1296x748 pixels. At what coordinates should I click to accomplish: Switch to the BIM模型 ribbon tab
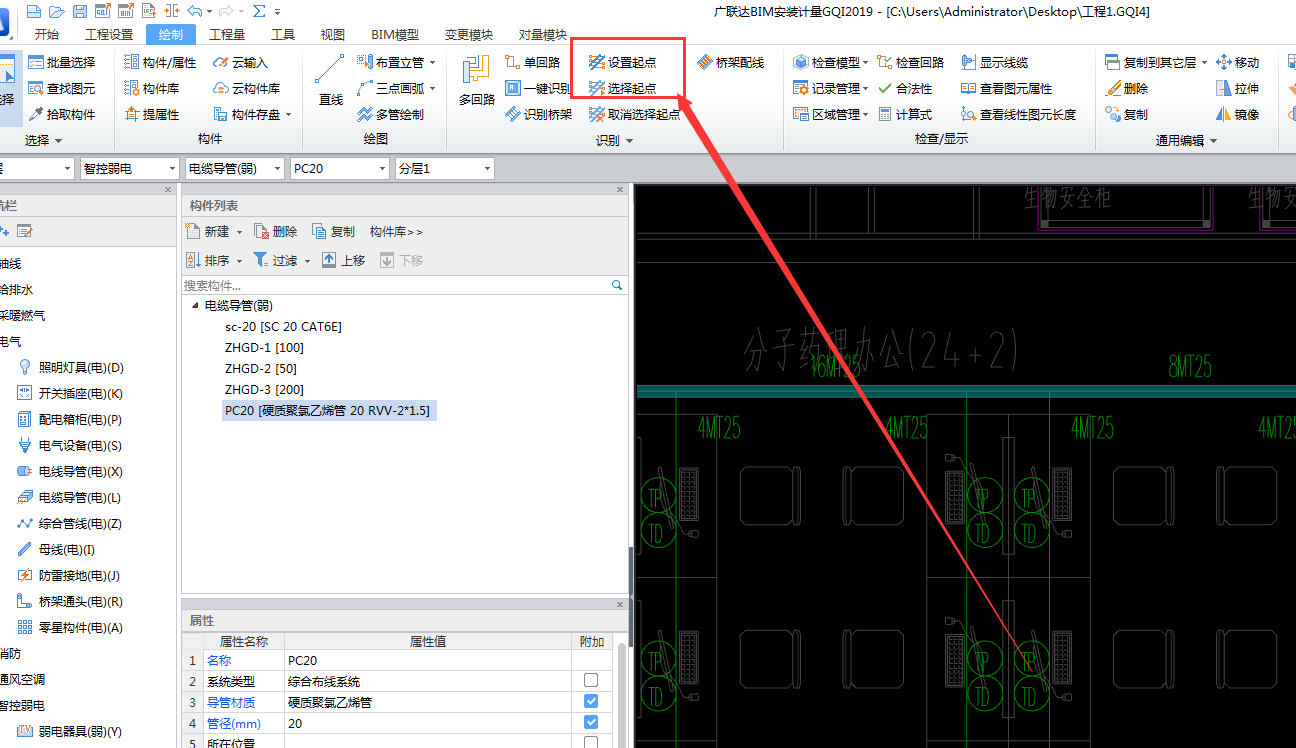(395, 34)
